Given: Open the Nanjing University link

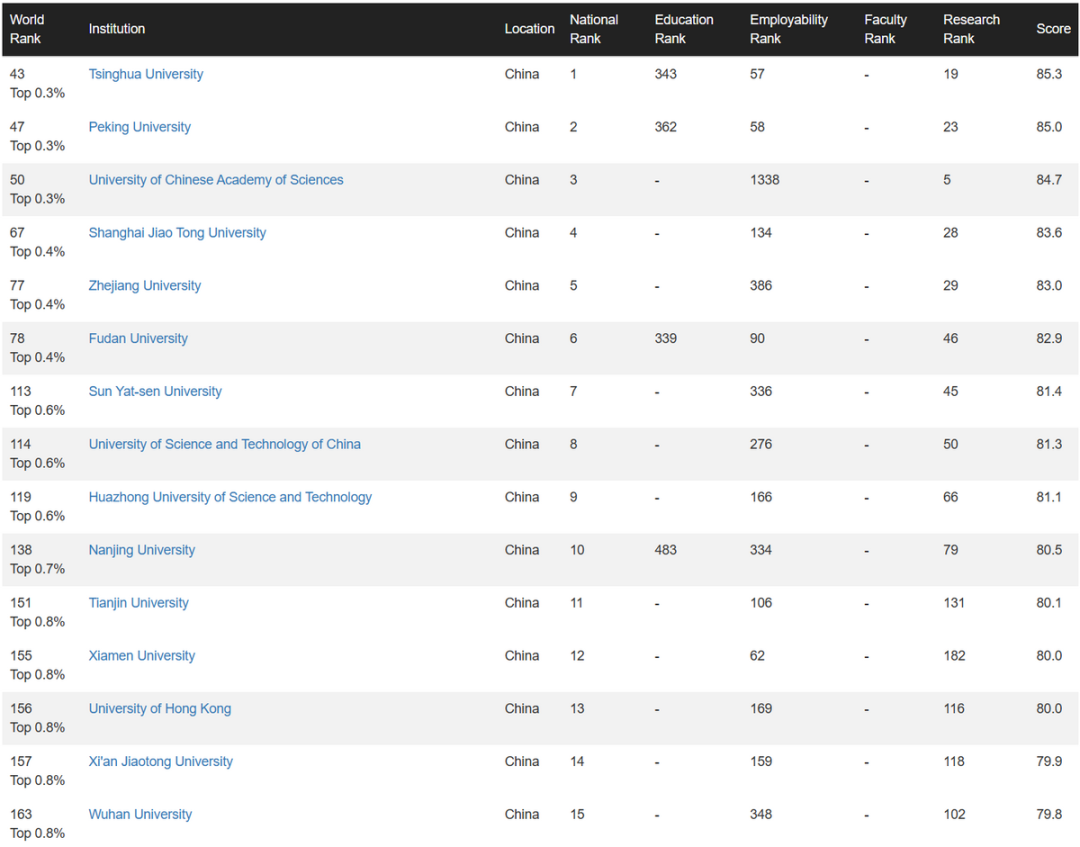Looking at the screenshot, I should [142, 550].
